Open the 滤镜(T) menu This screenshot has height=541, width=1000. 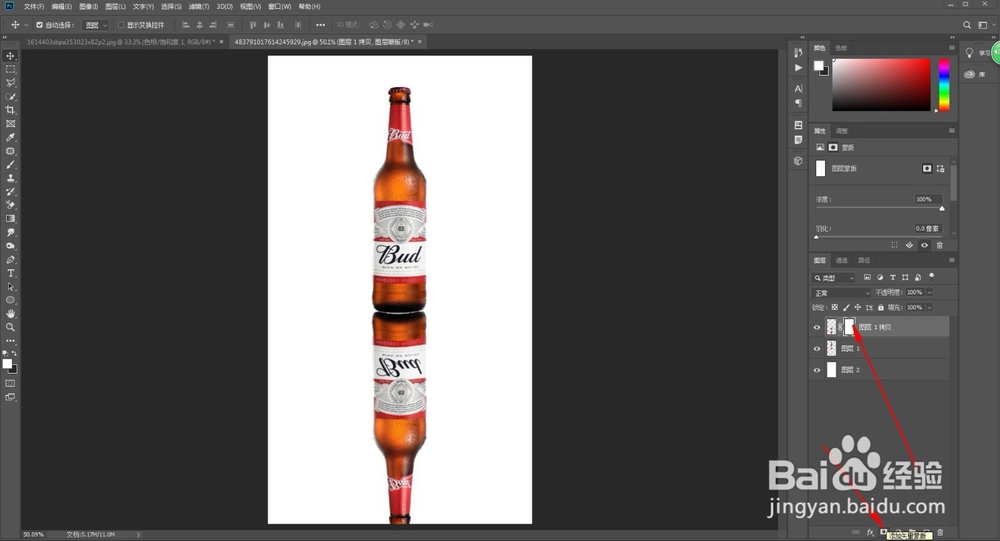point(199,6)
